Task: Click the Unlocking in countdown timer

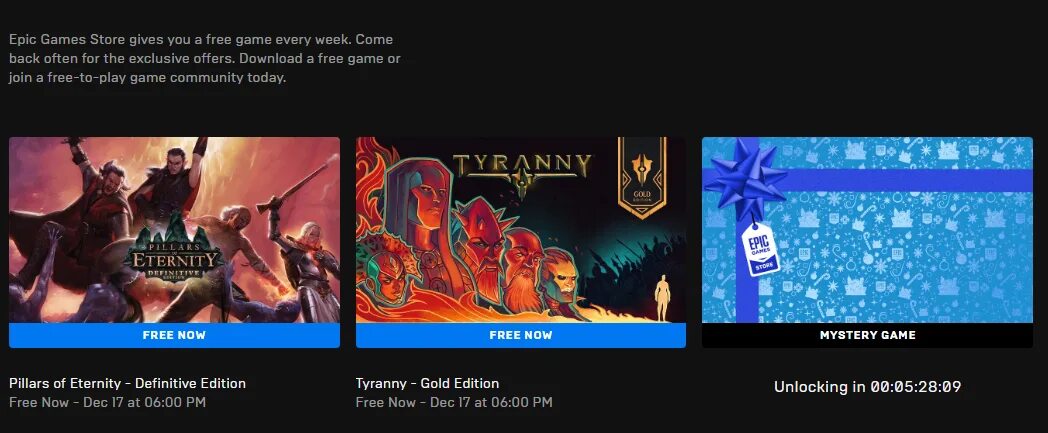Action: [x=867, y=386]
